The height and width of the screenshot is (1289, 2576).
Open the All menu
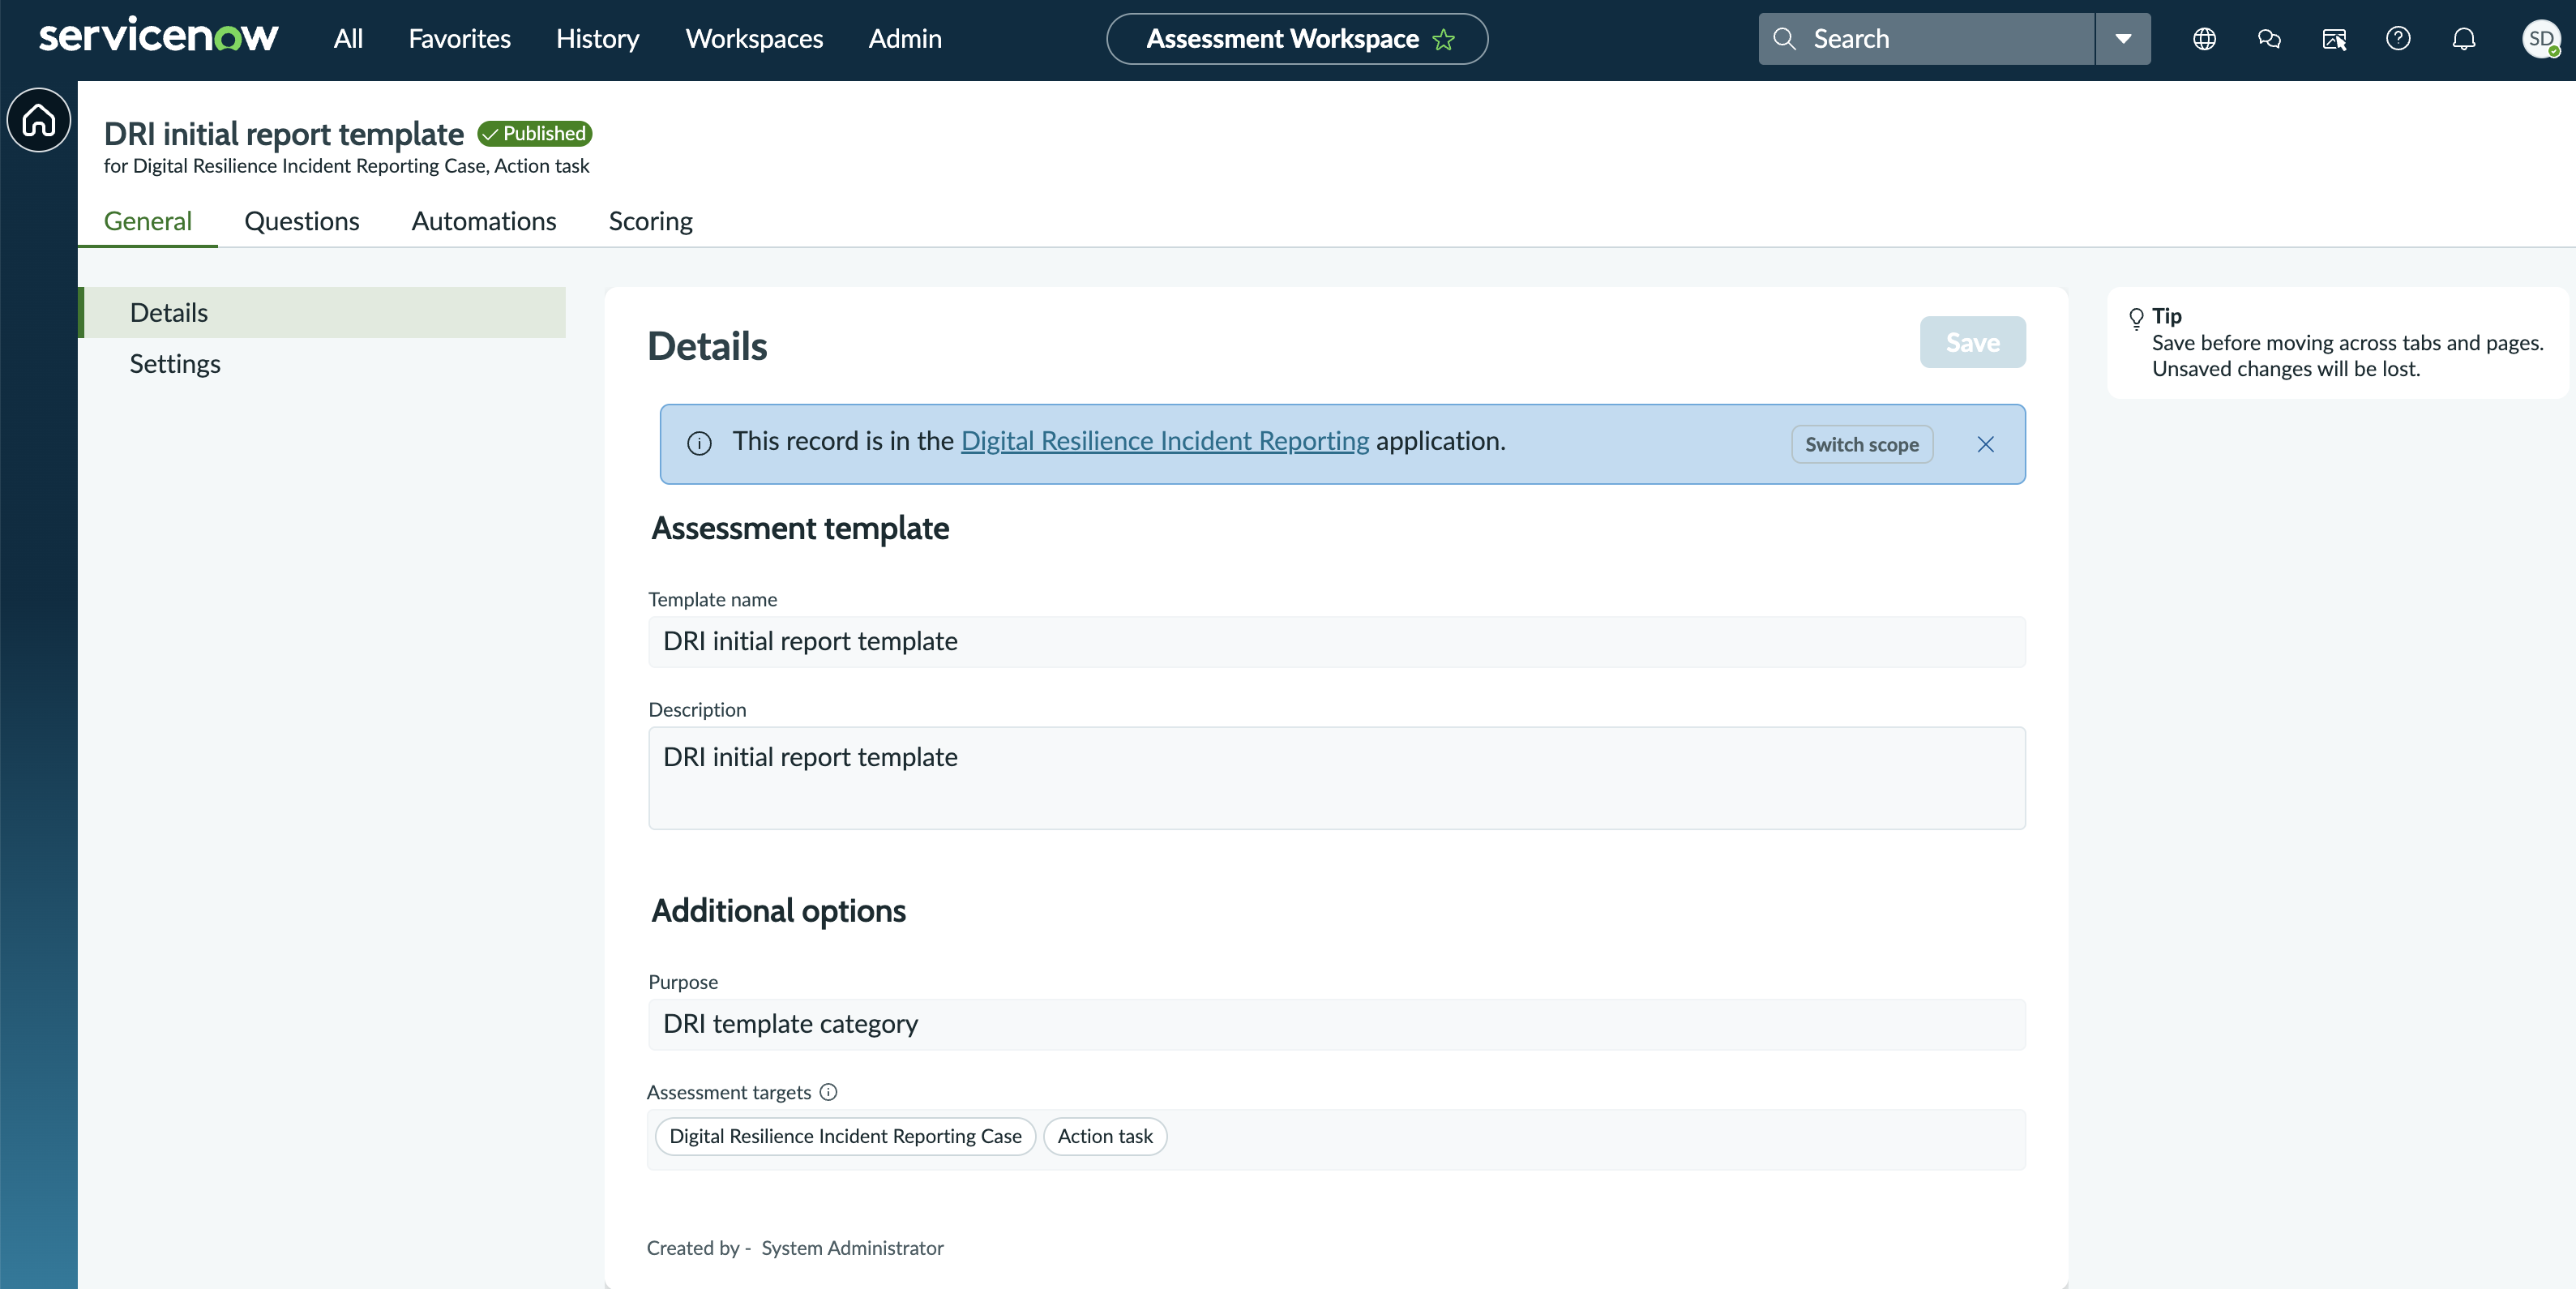tap(348, 39)
